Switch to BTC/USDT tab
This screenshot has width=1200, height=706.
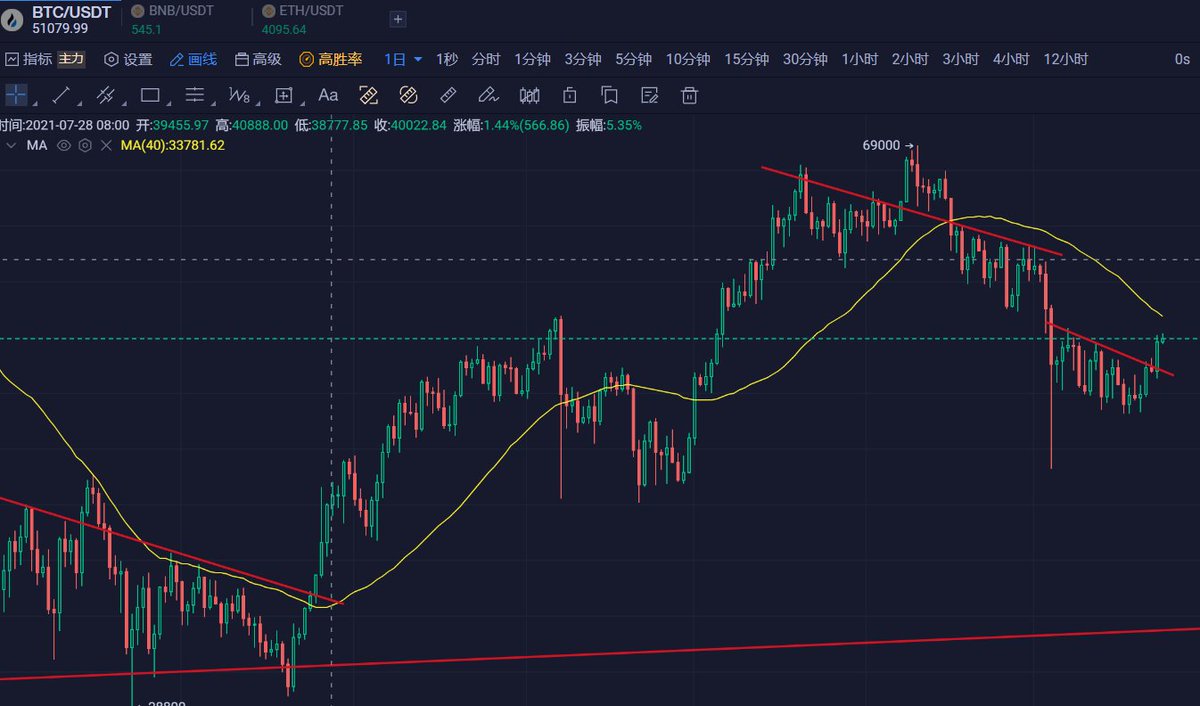(59, 18)
